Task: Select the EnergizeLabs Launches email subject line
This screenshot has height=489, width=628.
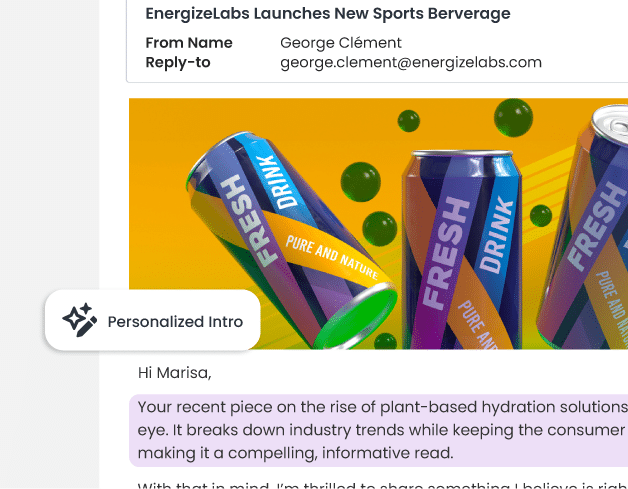Action: (327, 14)
